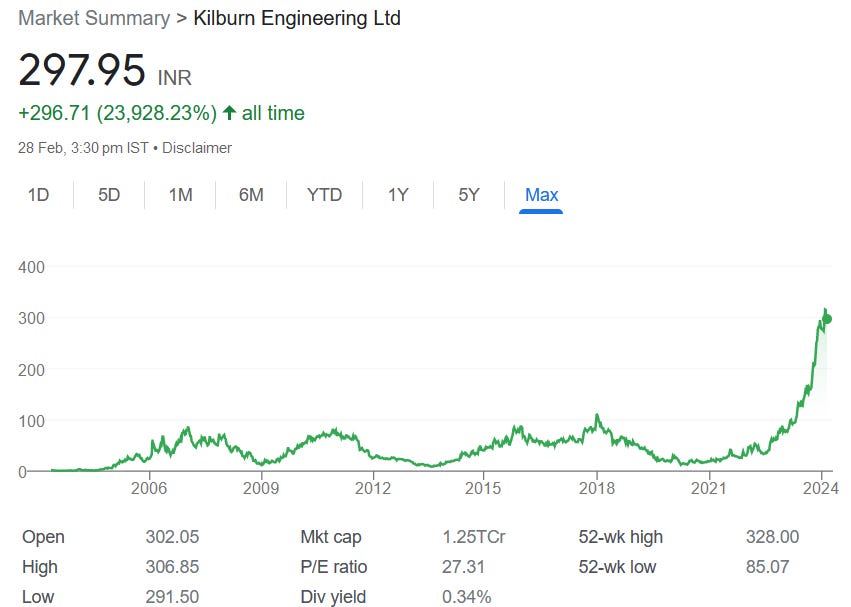Click the 52-wk low value 85.07
This screenshot has height=607, width=851.
pos(767,567)
